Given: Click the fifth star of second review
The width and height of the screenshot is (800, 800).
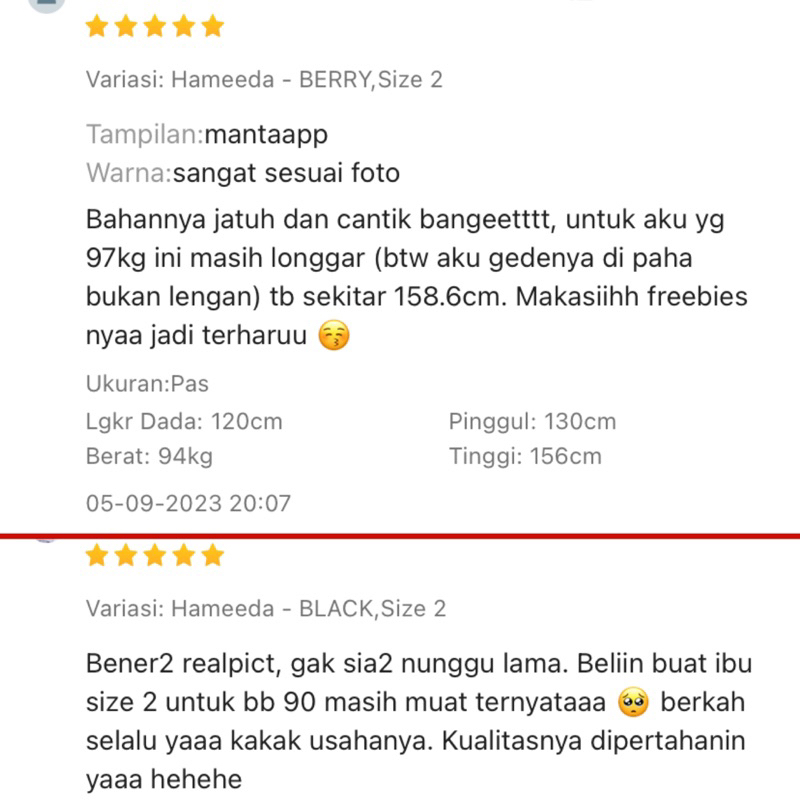Looking at the screenshot, I should click(x=213, y=555).
